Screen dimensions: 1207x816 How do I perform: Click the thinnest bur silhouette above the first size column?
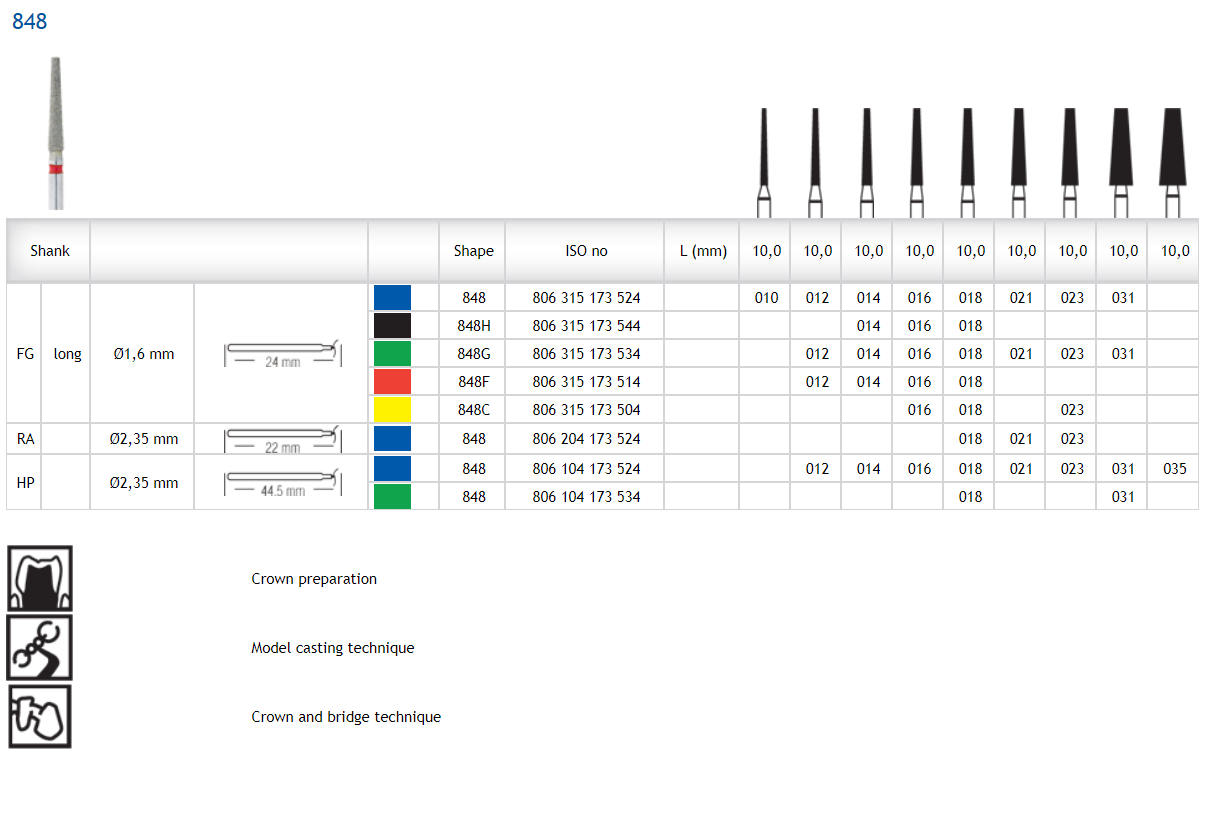(x=764, y=162)
